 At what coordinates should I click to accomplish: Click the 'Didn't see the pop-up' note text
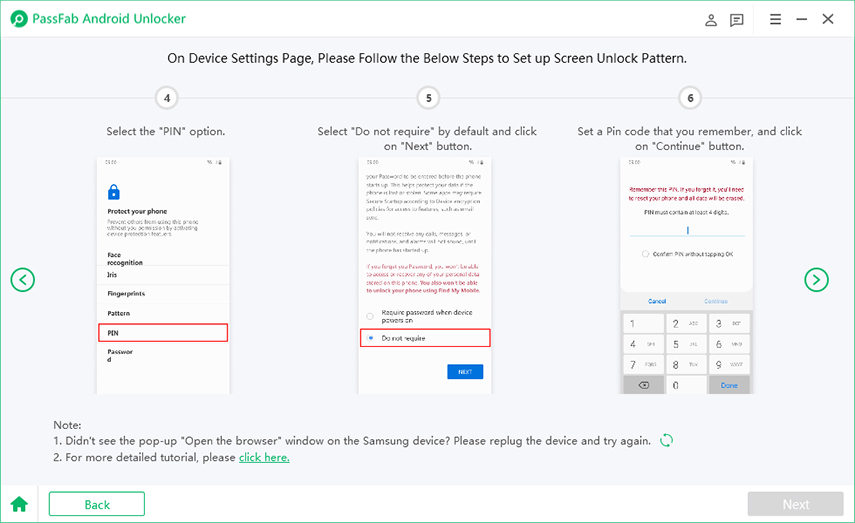pos(352,441)
